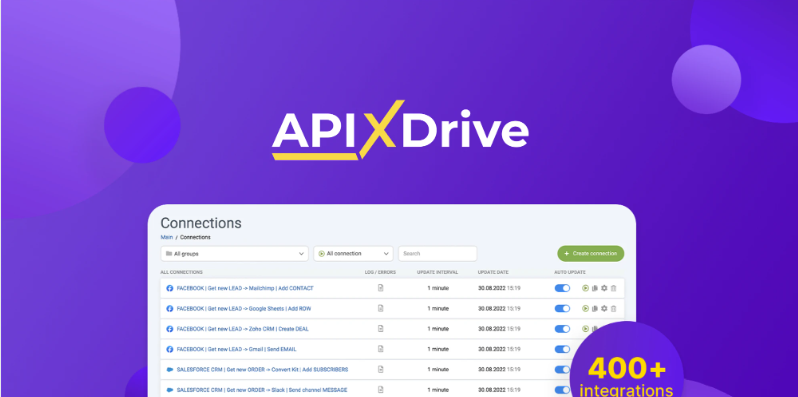Image resolution: width=798 pixels, height=397 pixels.
Task: Run the Zoho CRM Create DEAL connection
Action: (585, 329)
